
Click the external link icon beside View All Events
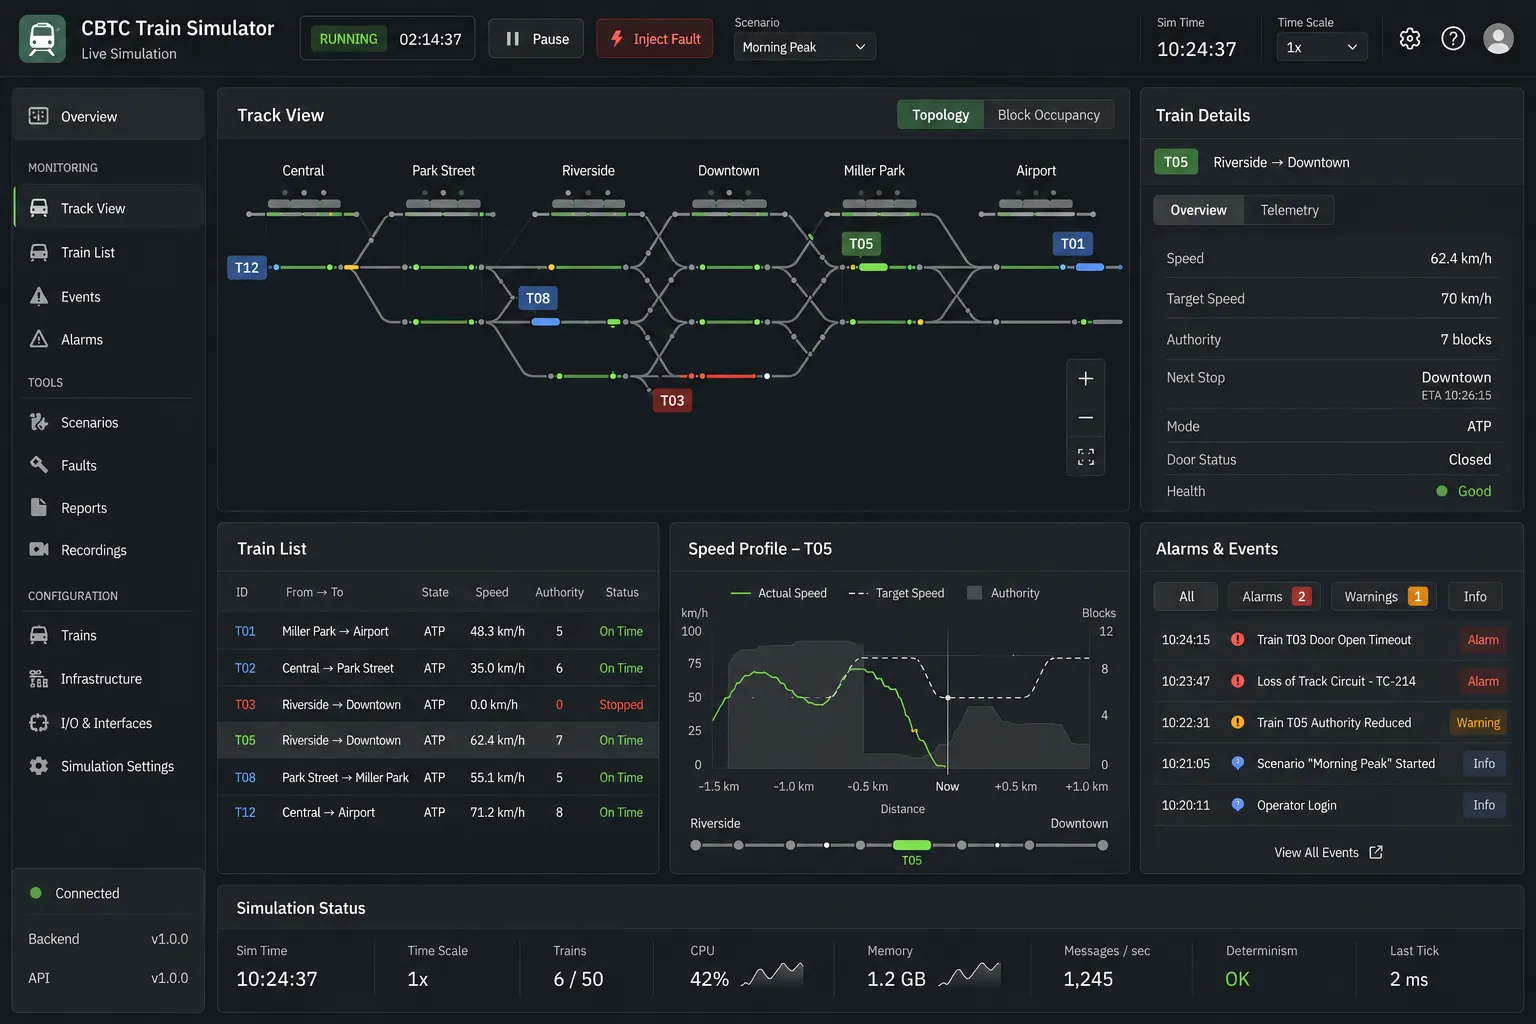(1376, 852)
